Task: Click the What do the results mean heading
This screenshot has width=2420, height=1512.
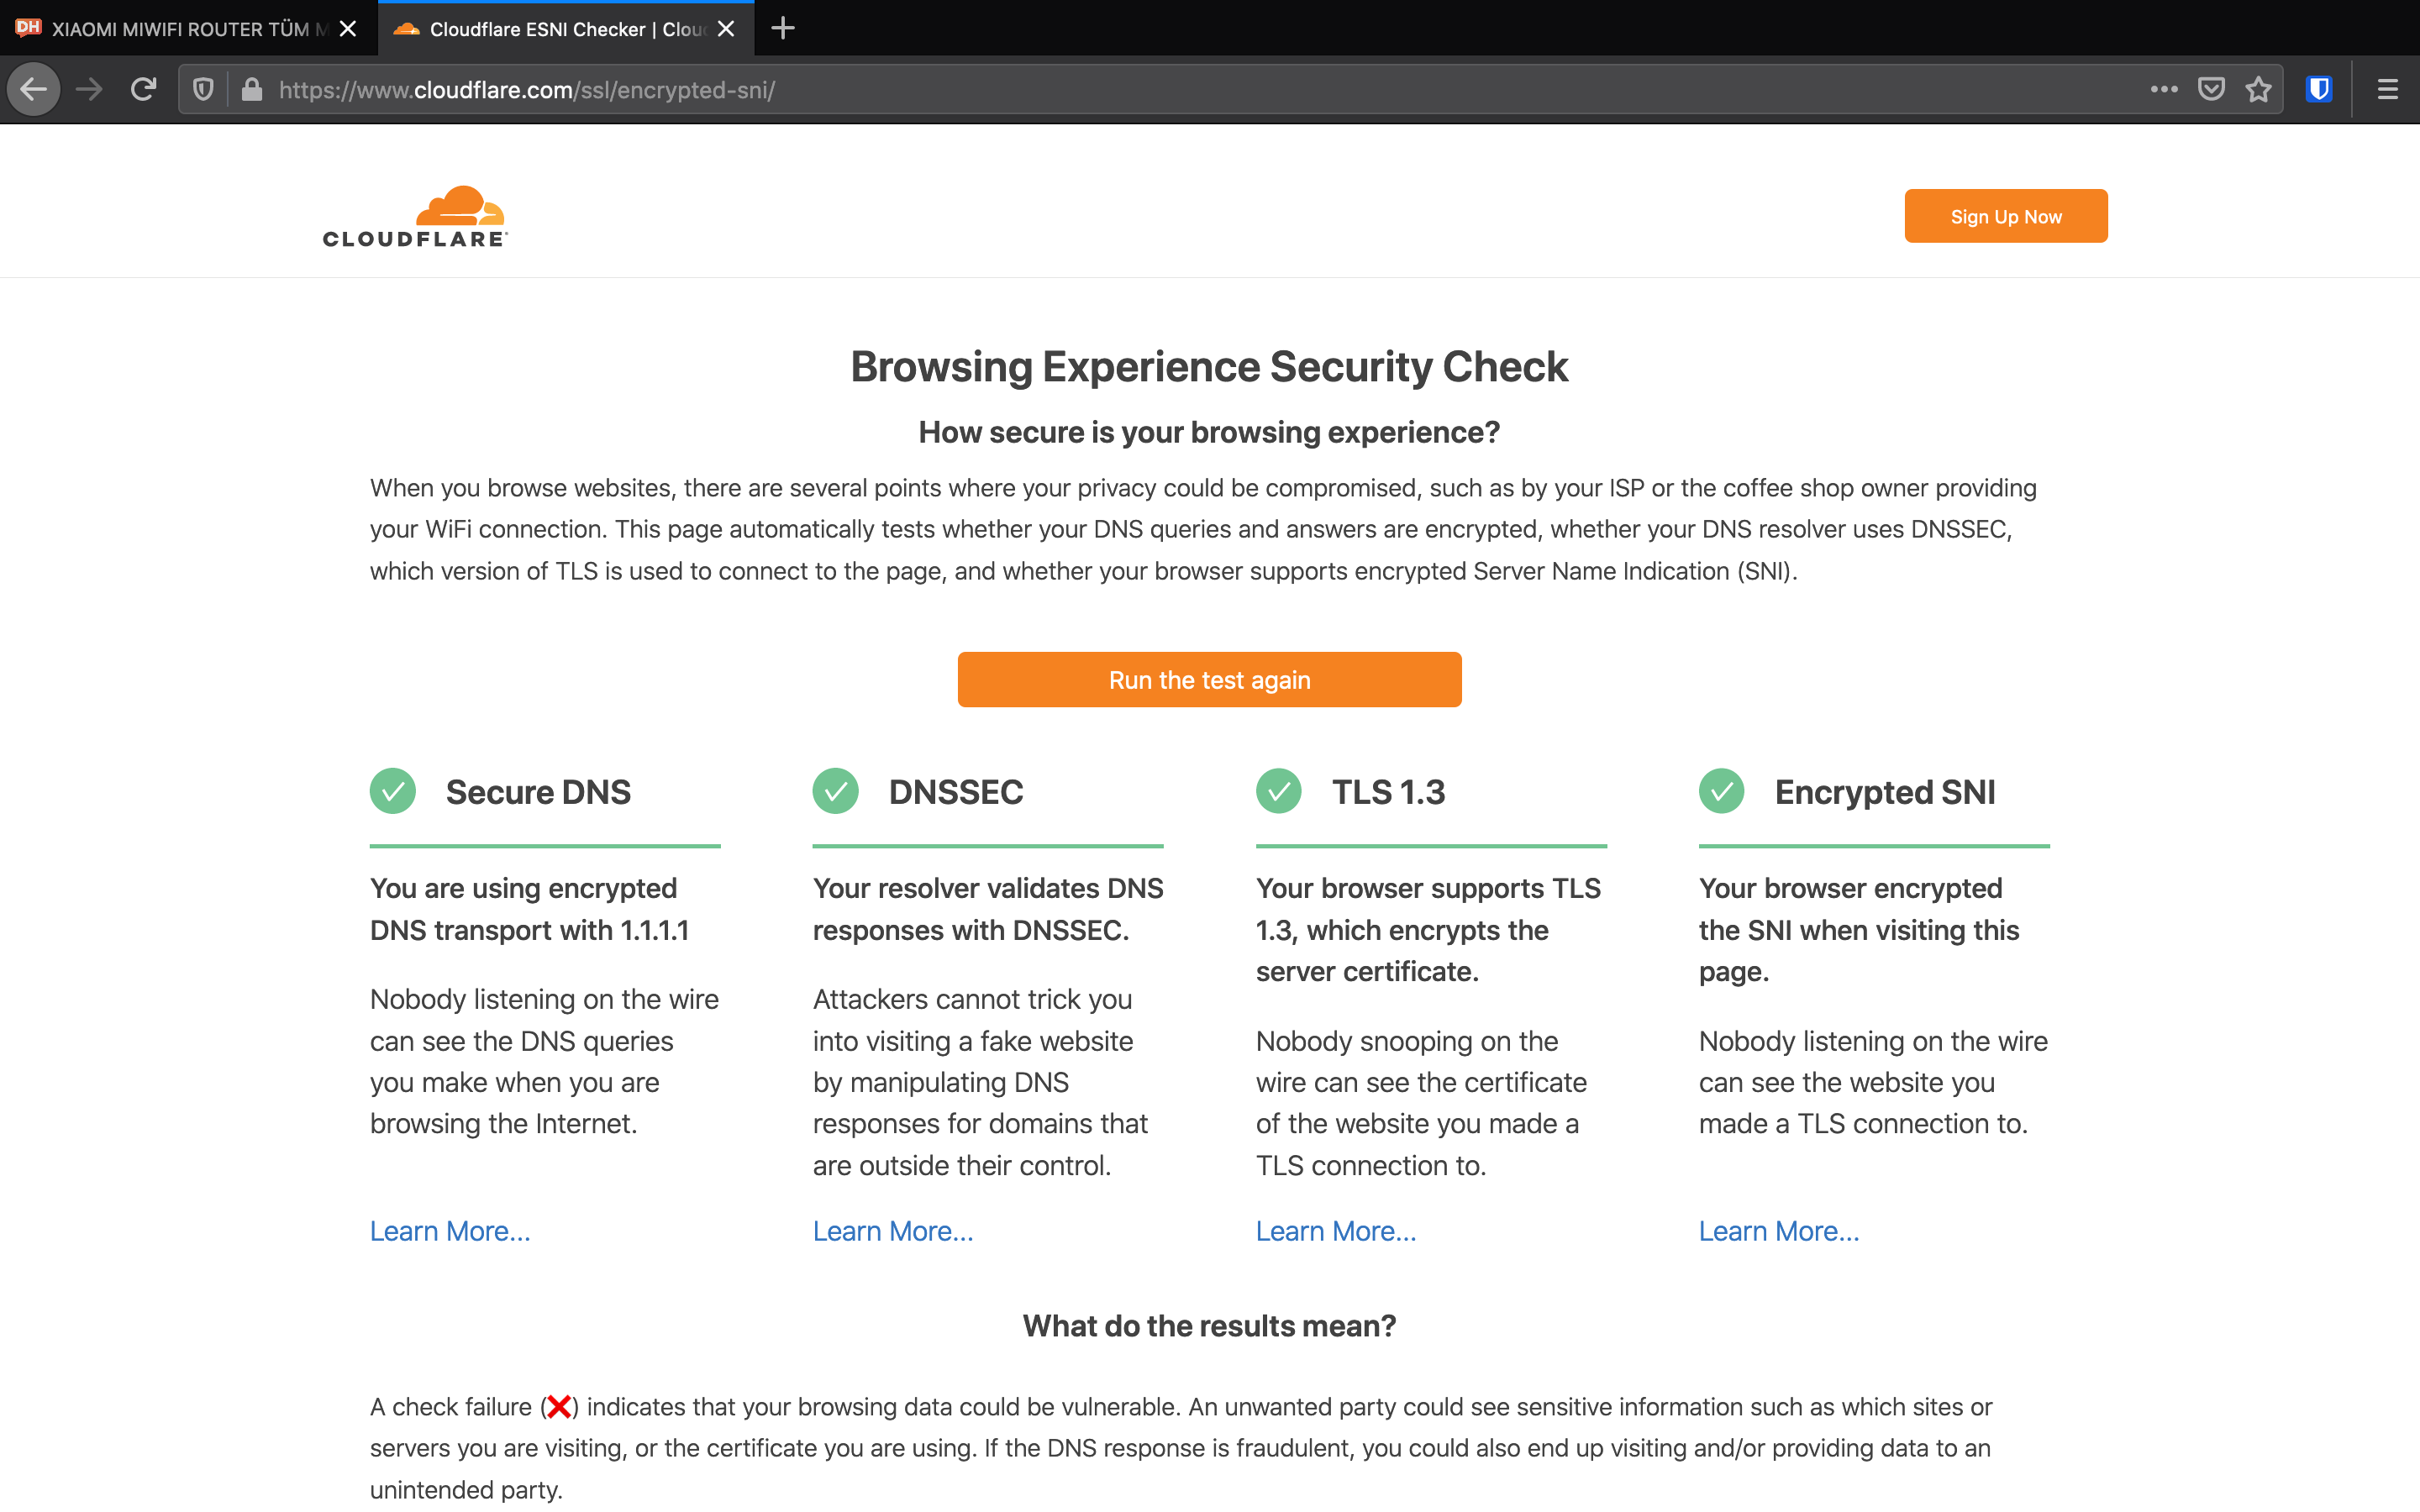Action: [x=1209, y=1326]
